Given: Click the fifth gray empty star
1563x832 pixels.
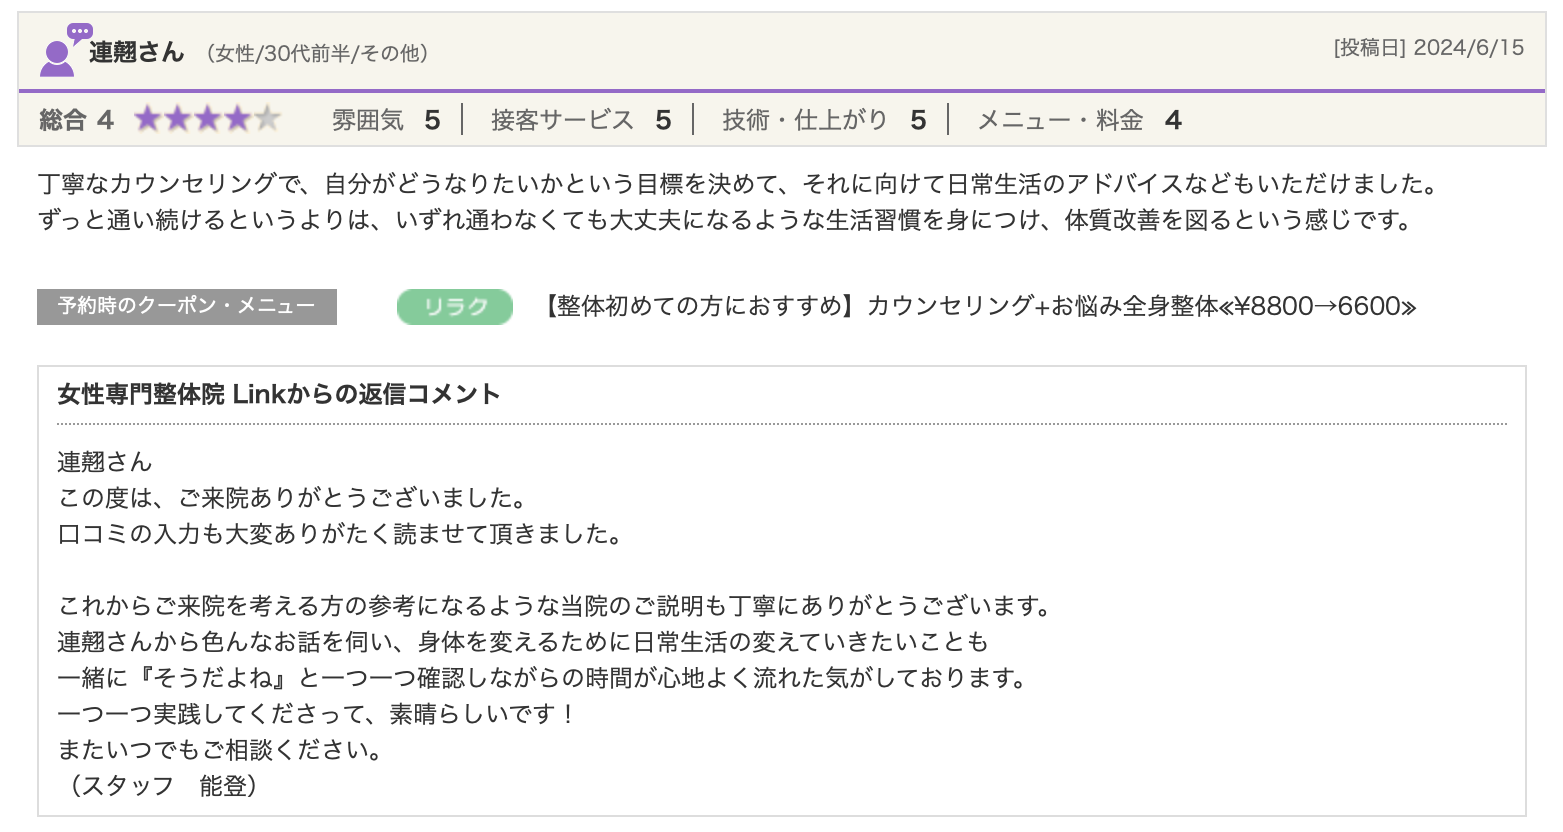Looking at the screenshot, I should click(x=267, y=120).
